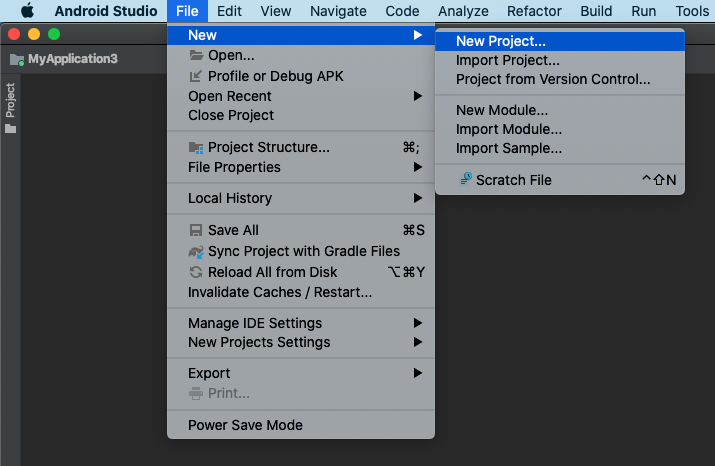
Task: Choose Invalidate Caches / Restart
Action: click(x=280, y=292)
